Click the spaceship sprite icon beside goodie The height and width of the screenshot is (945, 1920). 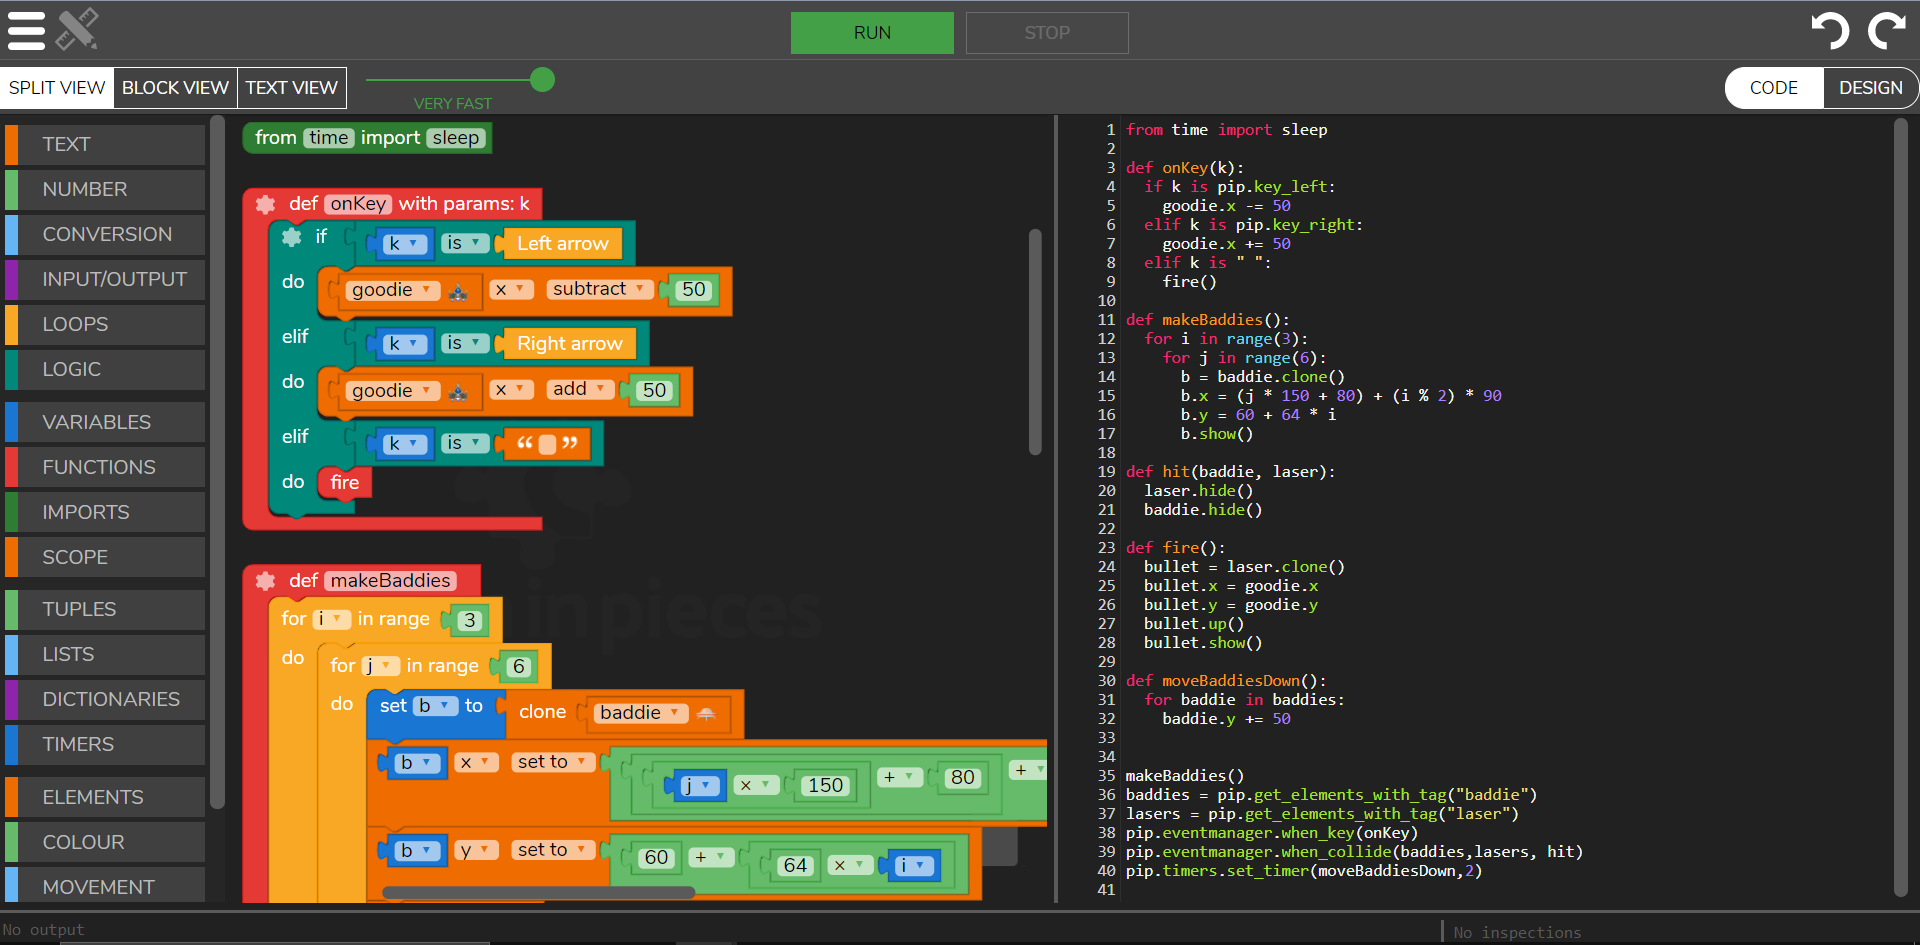459,291
